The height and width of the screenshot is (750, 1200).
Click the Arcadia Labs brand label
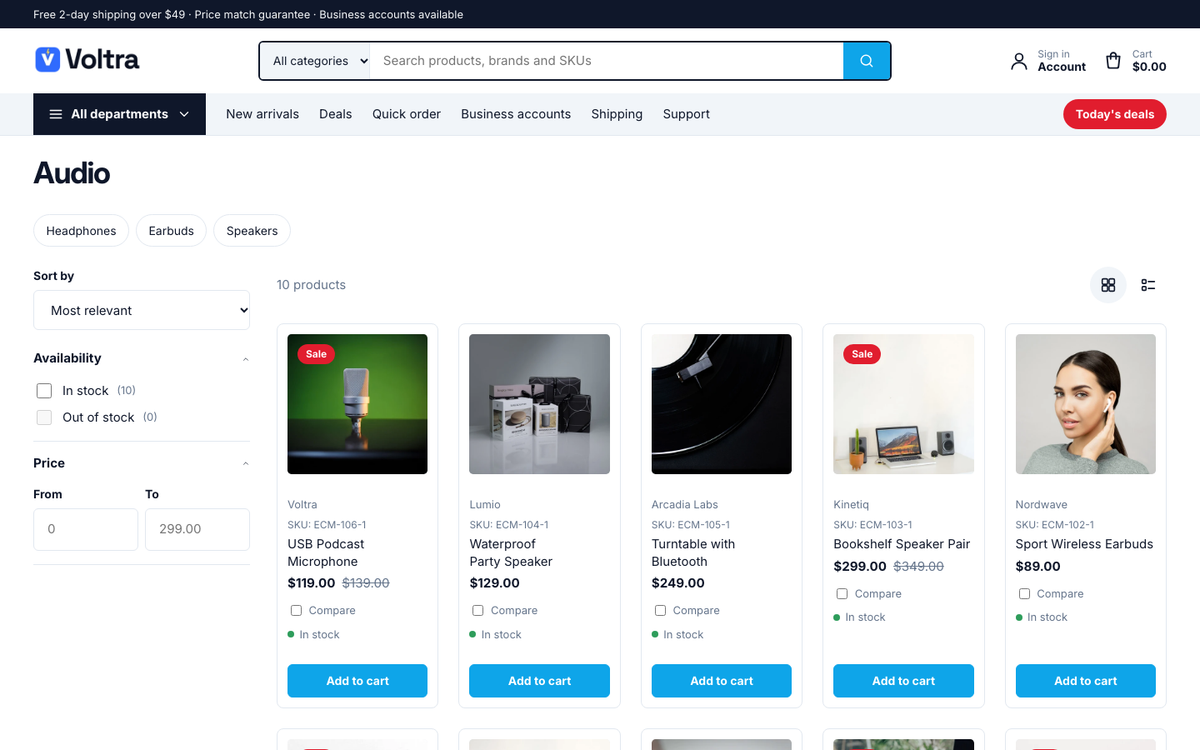coord(685,505)
